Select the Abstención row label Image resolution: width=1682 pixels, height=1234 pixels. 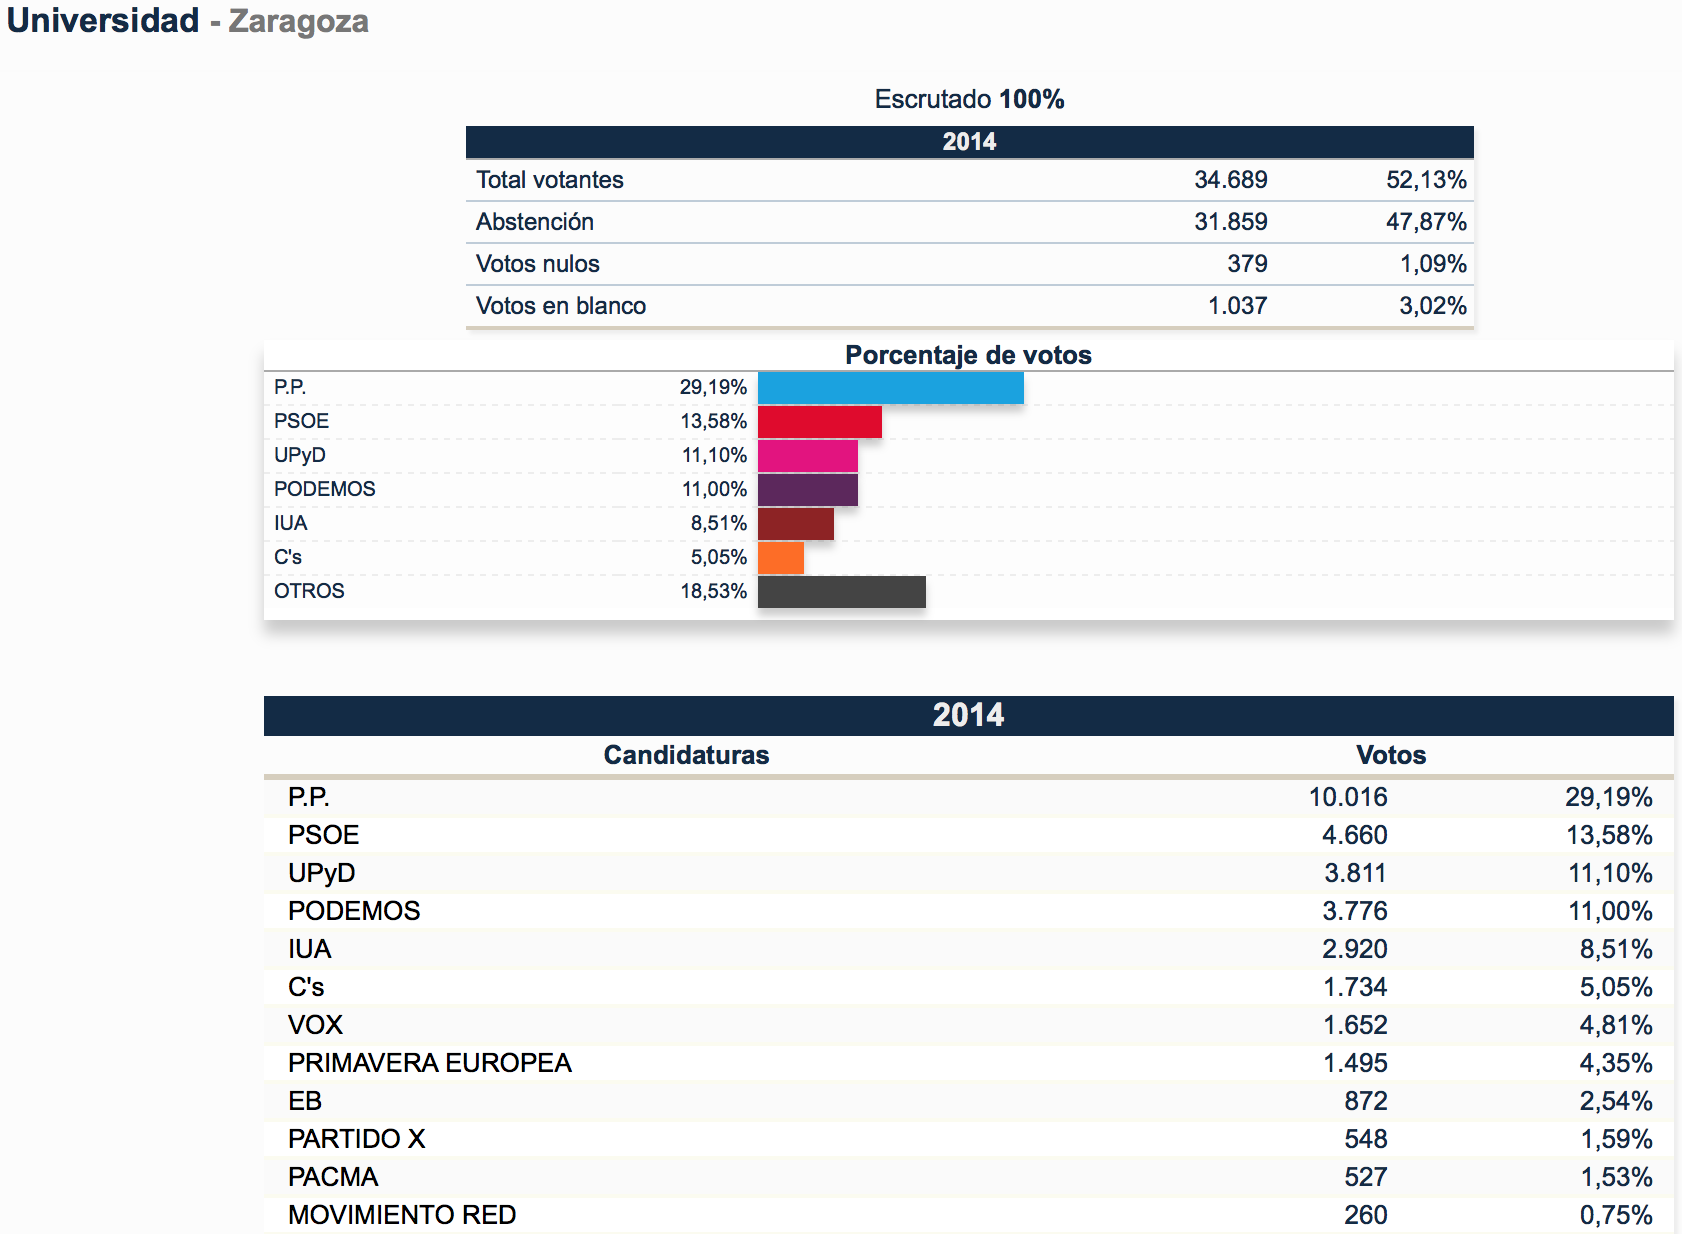click(535, 222)
